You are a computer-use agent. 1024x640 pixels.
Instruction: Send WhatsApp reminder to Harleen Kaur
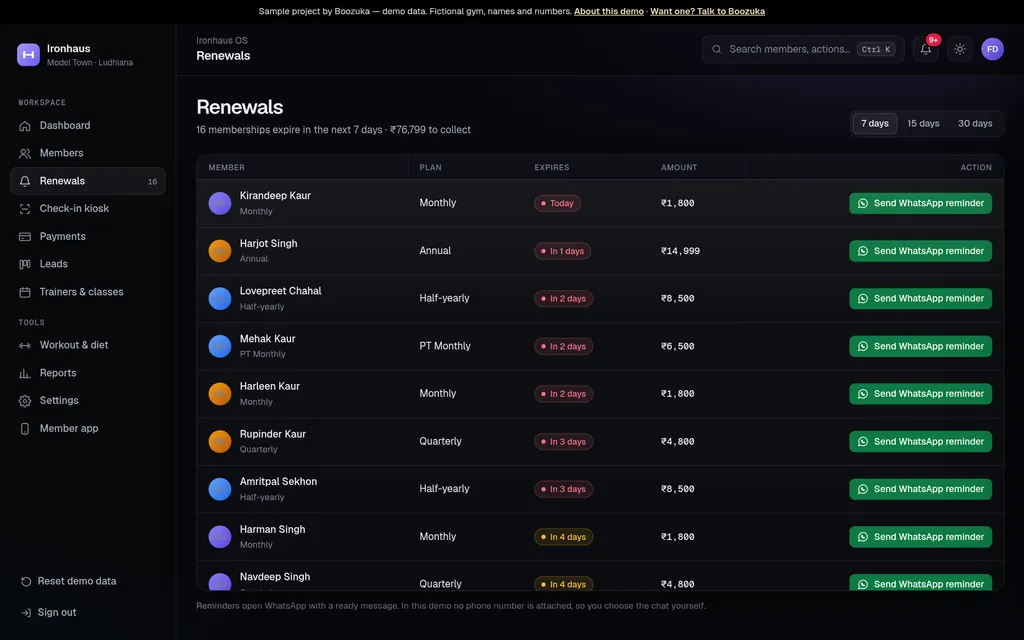click(920, 394)
